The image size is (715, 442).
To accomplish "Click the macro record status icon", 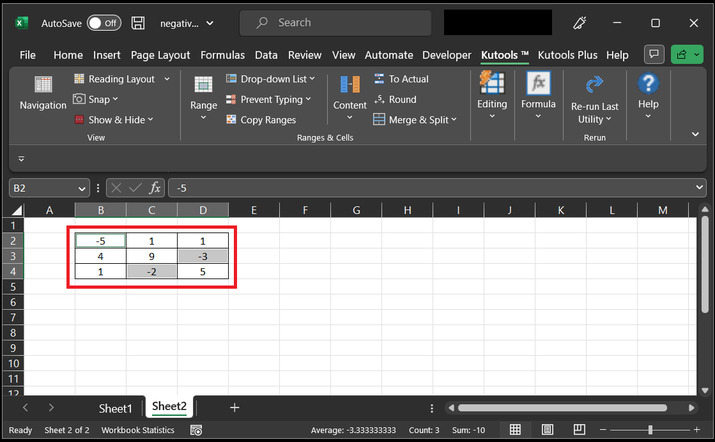I will pos(196,430).
